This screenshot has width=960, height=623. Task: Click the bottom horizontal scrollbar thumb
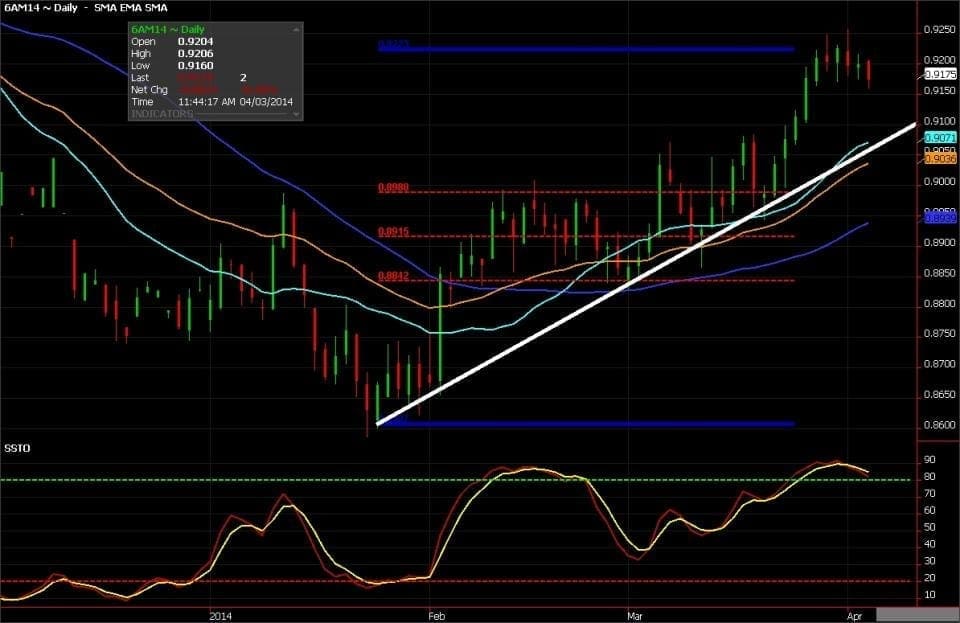click(918, 616)
